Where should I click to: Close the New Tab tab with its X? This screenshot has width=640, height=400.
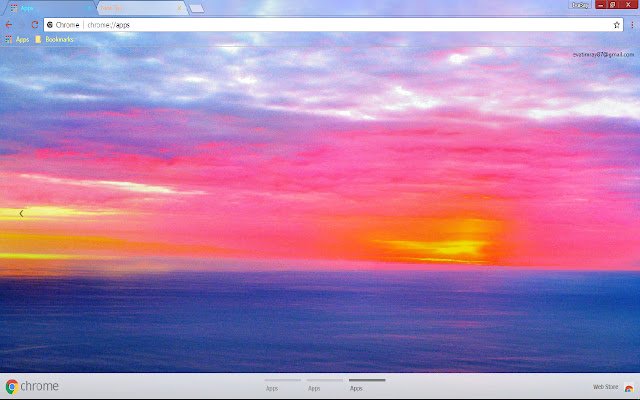179,8
